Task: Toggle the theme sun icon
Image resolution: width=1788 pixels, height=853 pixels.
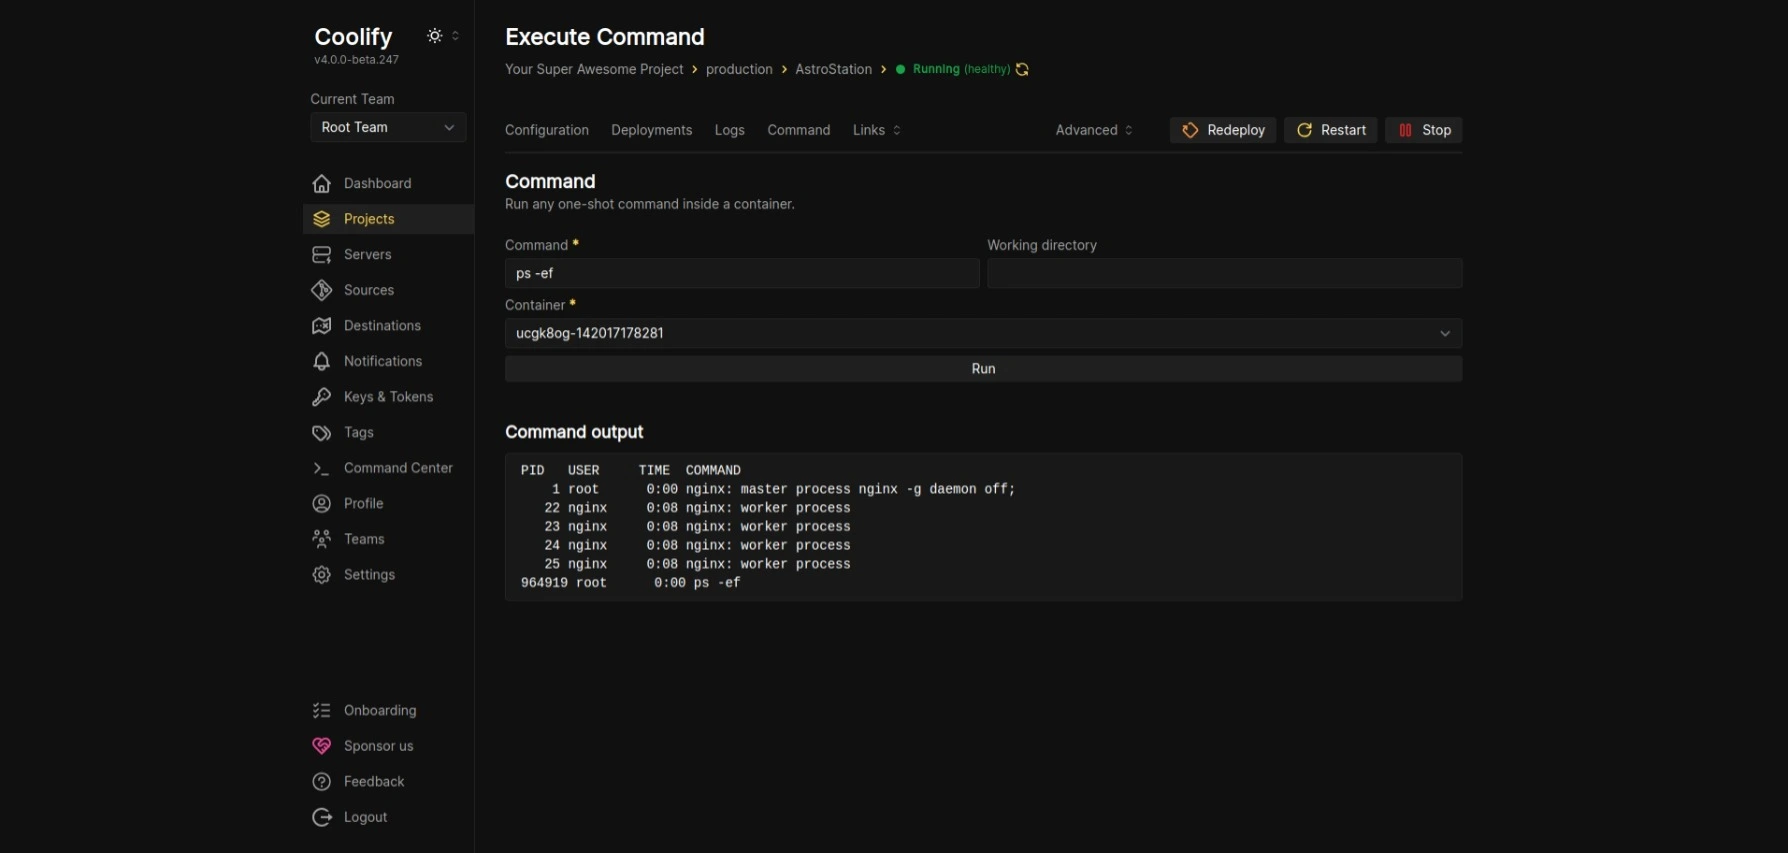Action: click(x=435, y=36)
